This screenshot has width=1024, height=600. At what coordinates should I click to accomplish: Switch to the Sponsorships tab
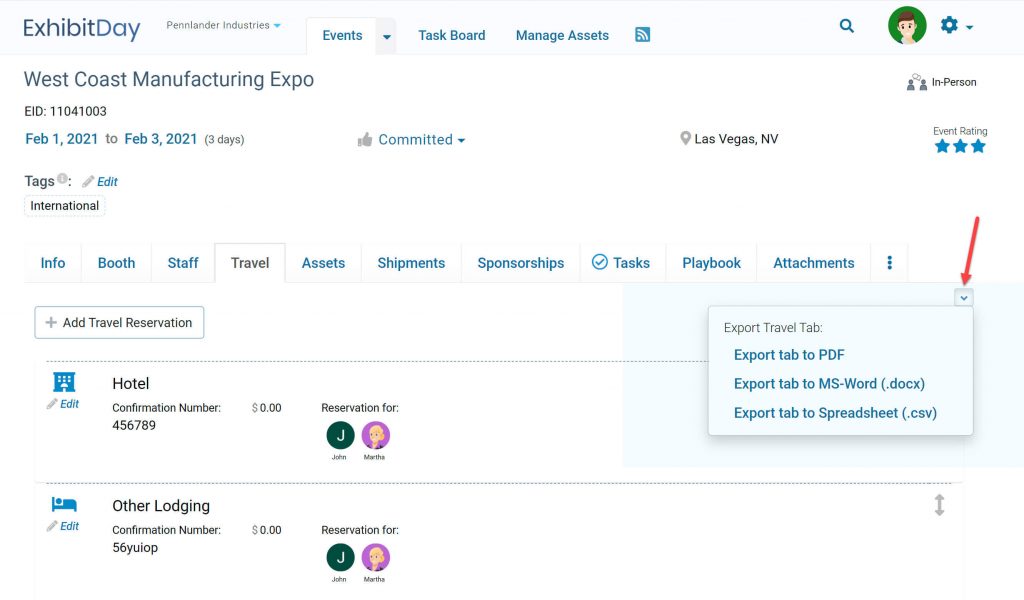click(520, 262)
